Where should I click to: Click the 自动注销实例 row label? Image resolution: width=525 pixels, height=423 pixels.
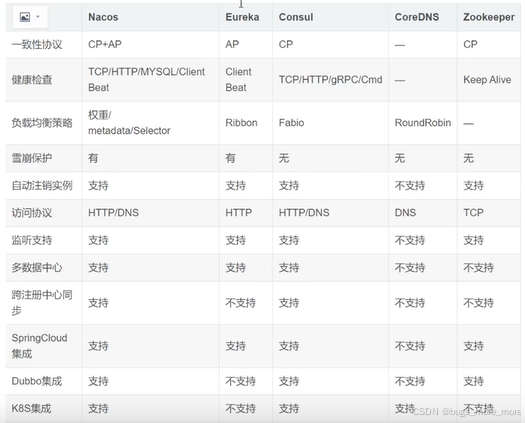[42, 186]
